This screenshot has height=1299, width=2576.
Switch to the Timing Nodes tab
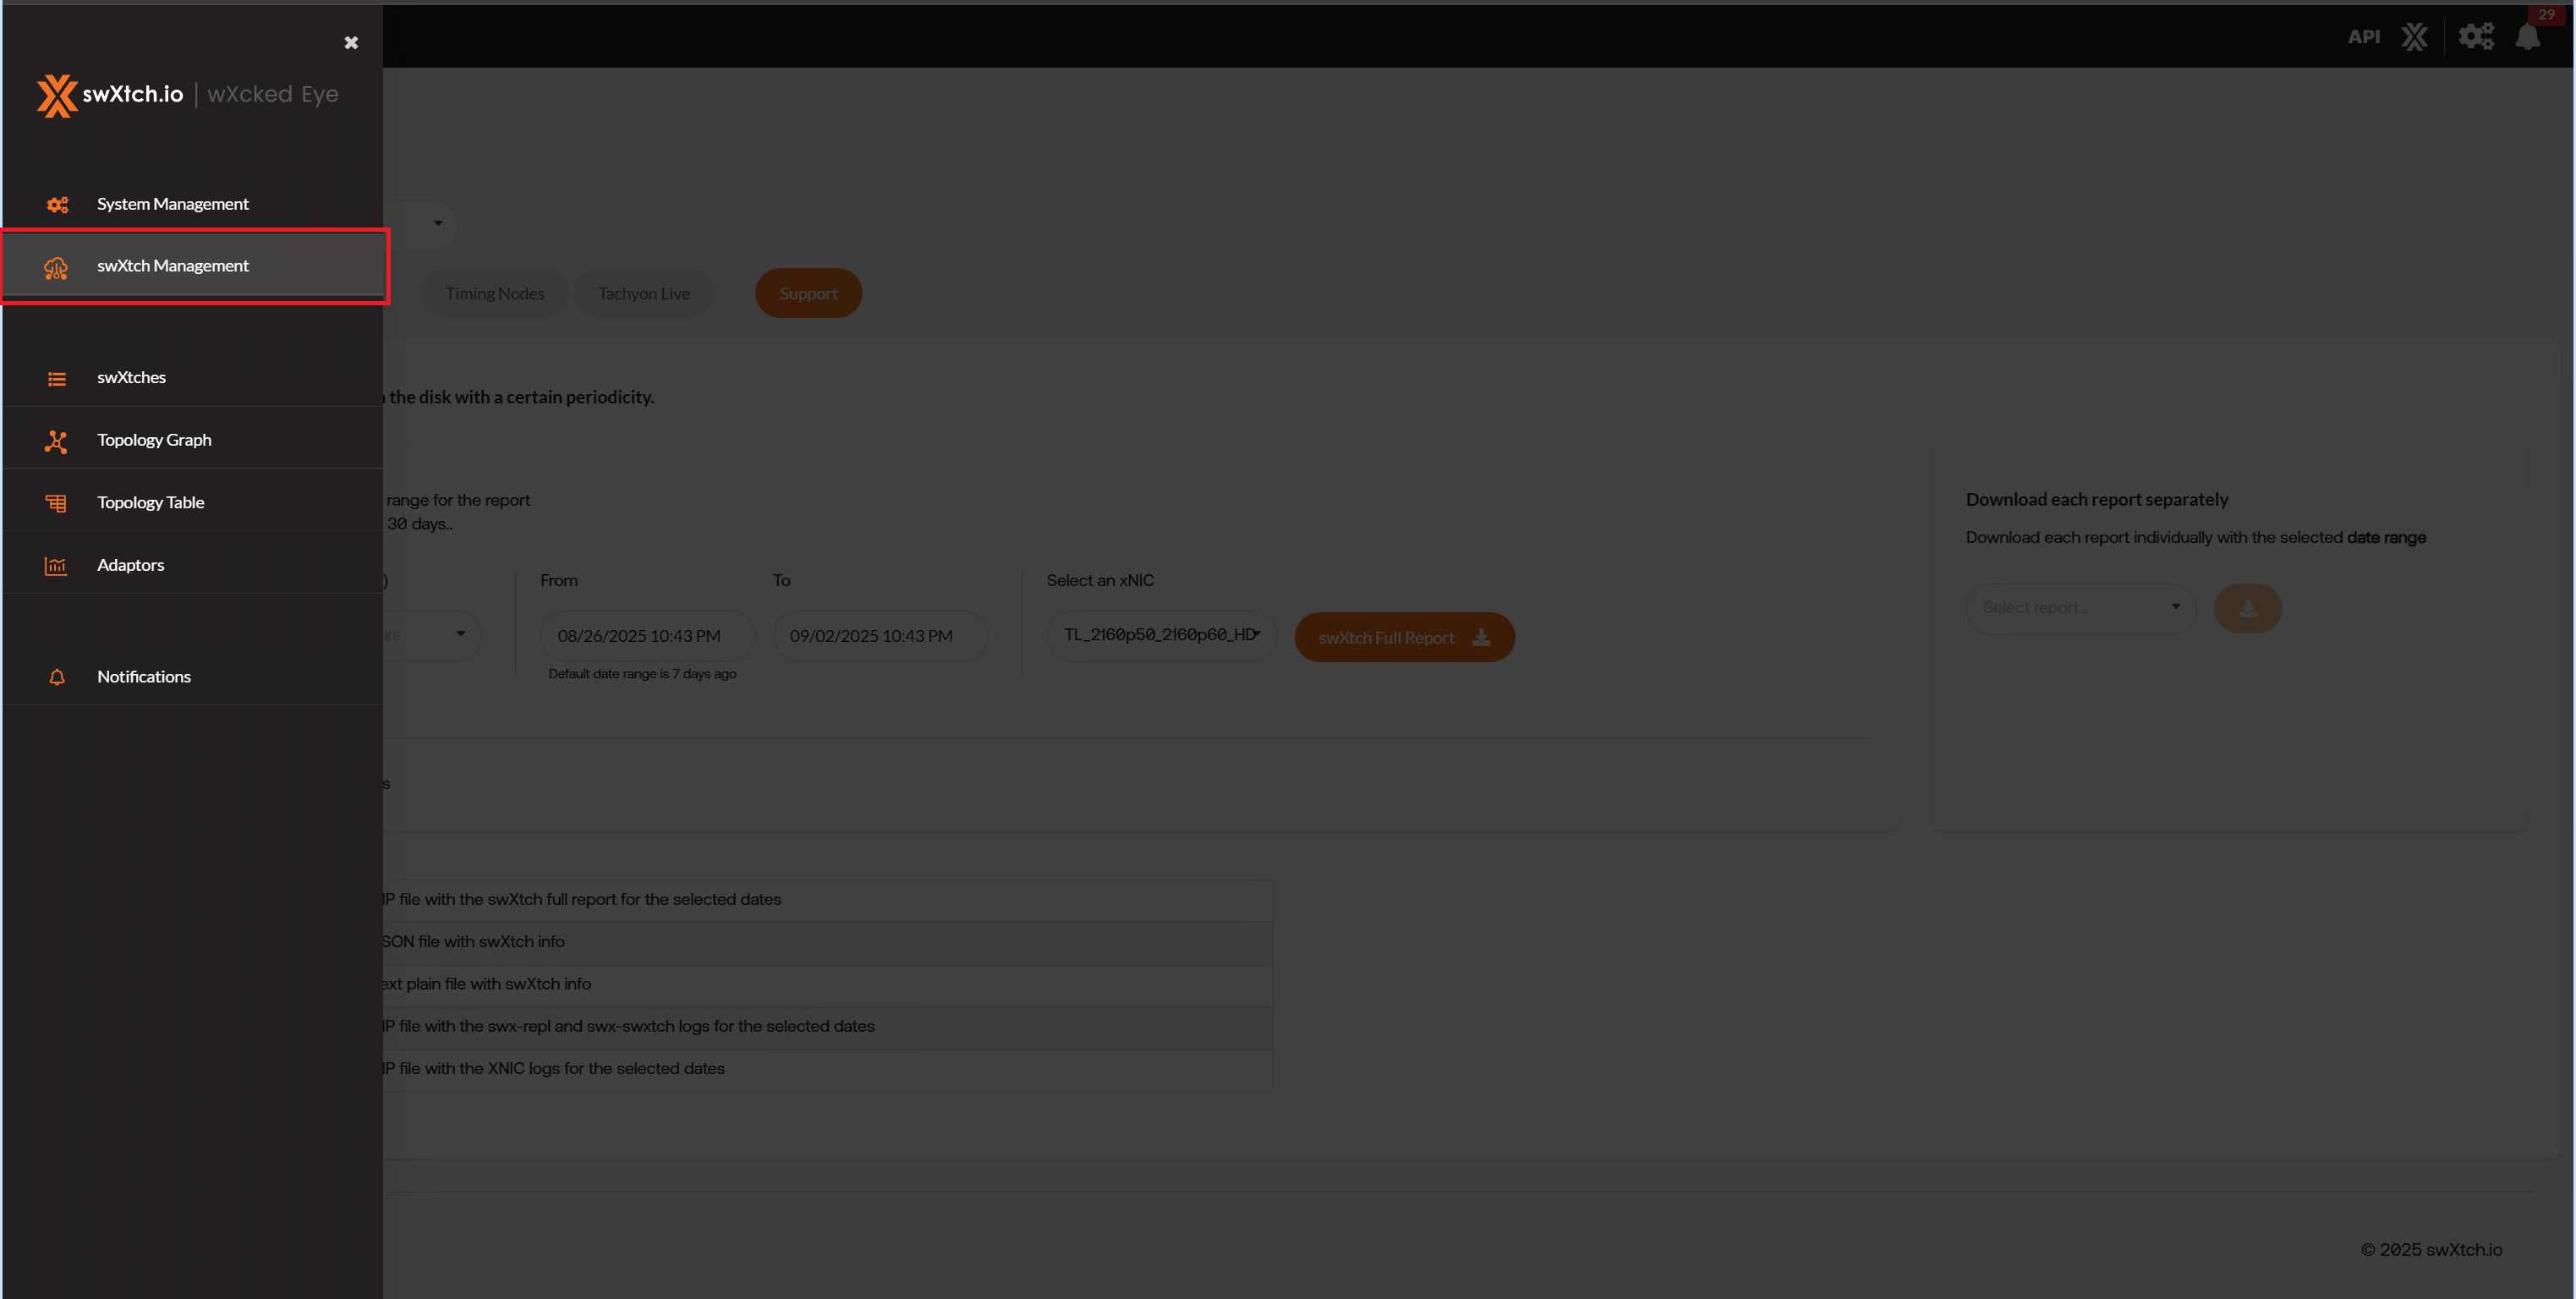[x=494, y=293]
